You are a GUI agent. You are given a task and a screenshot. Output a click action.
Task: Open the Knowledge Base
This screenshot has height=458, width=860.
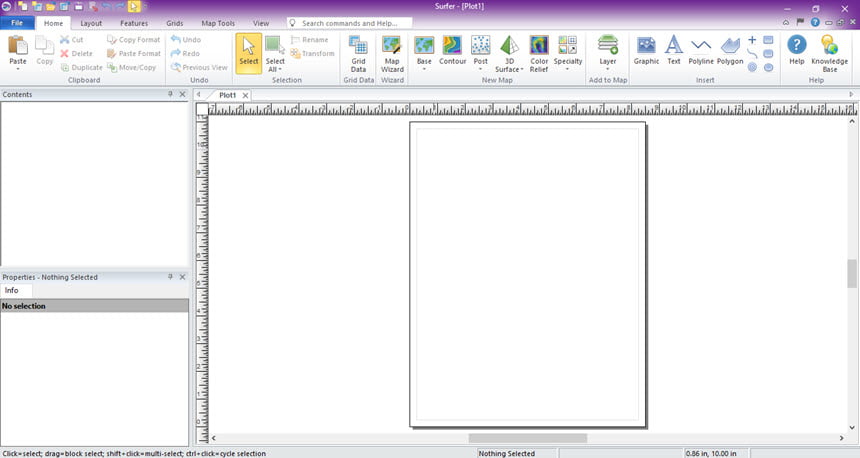pyautogui.click(x=829, y=54)
